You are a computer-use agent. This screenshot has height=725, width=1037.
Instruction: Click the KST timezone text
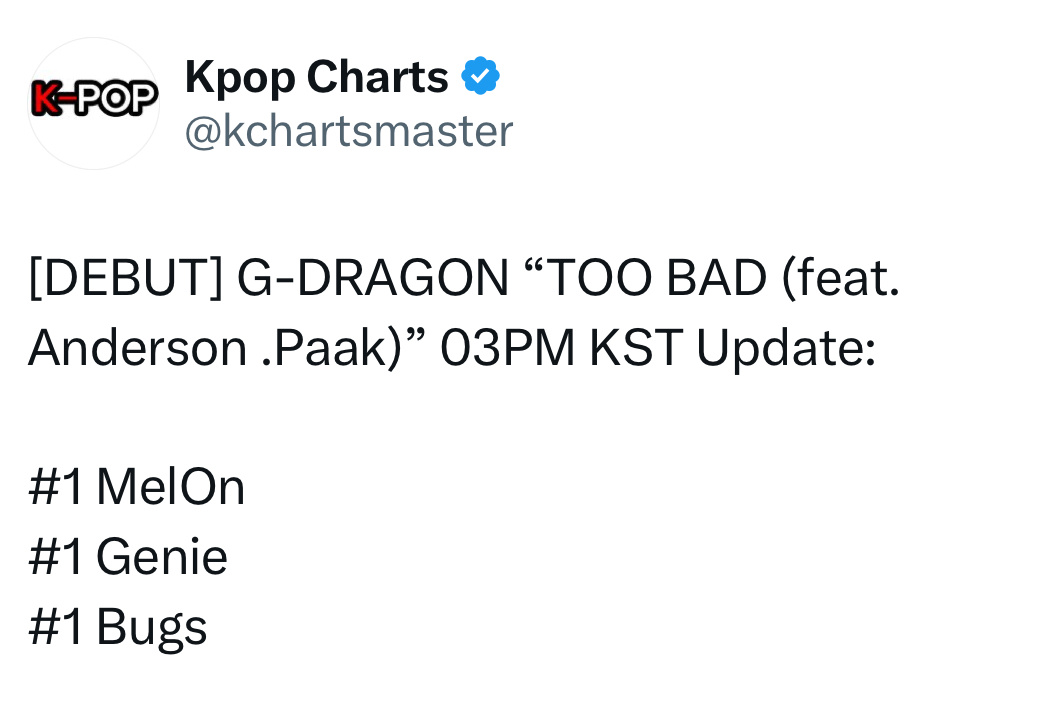click(x=636, y=348)
